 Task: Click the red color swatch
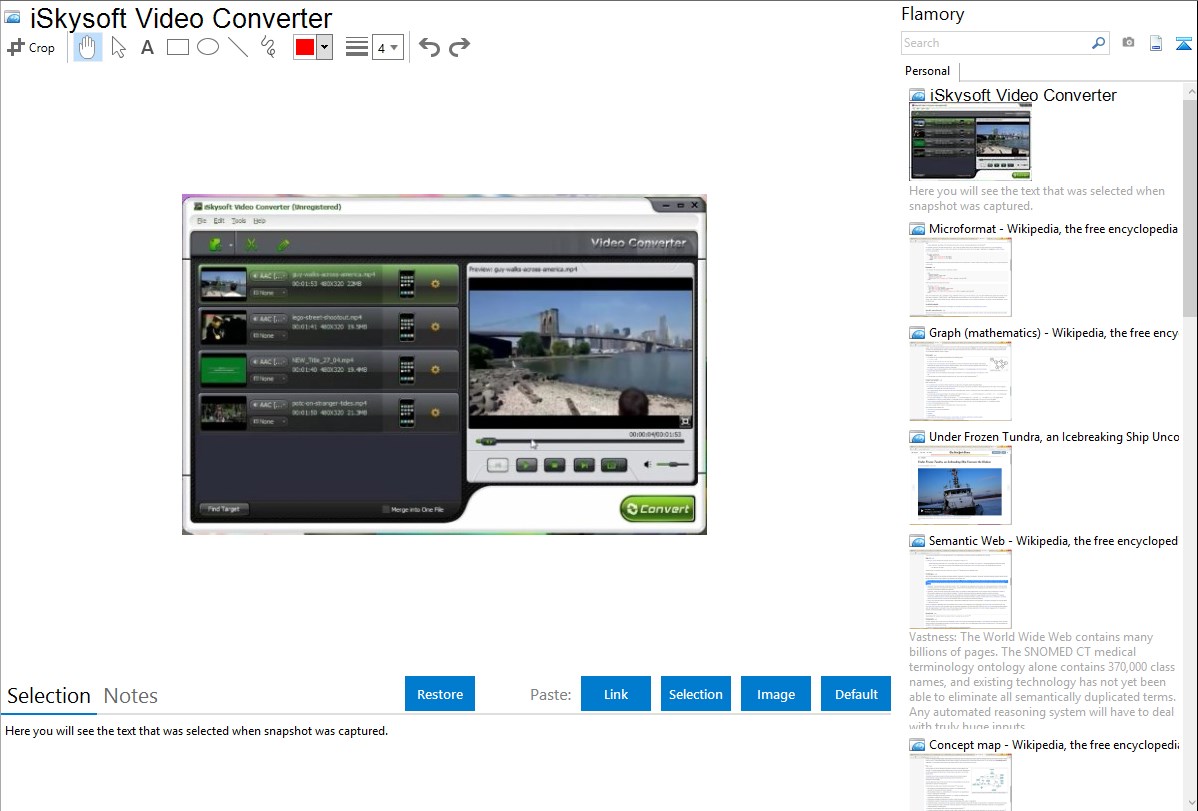pos(305,47)
